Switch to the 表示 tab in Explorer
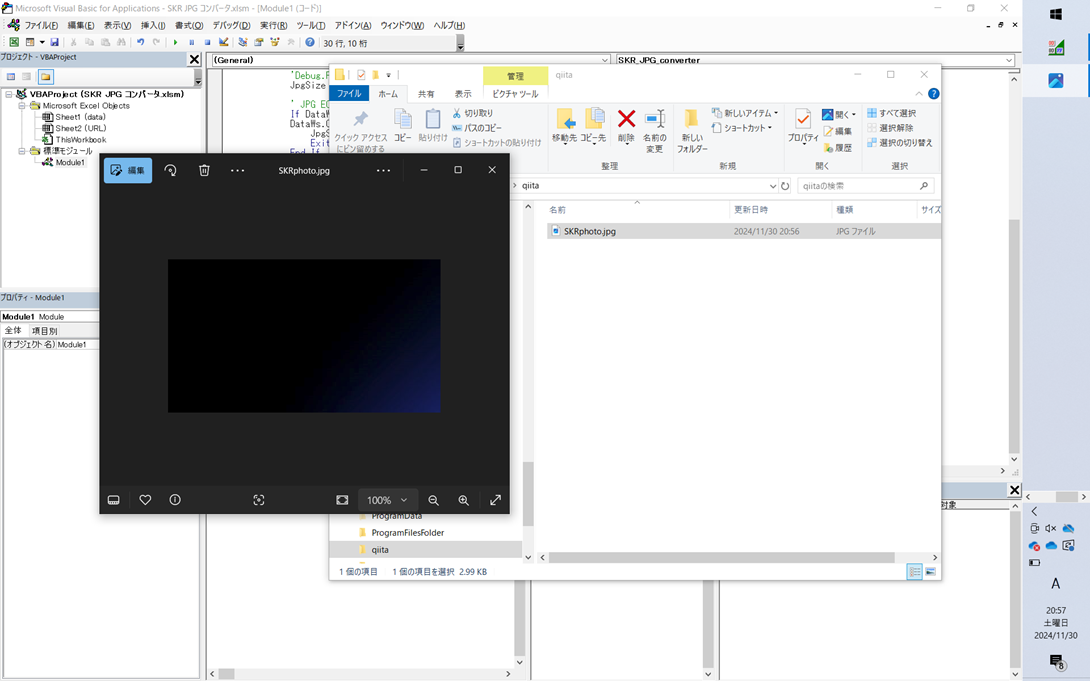The height and width of the screenshot is (681, 1090). point(463,93)
